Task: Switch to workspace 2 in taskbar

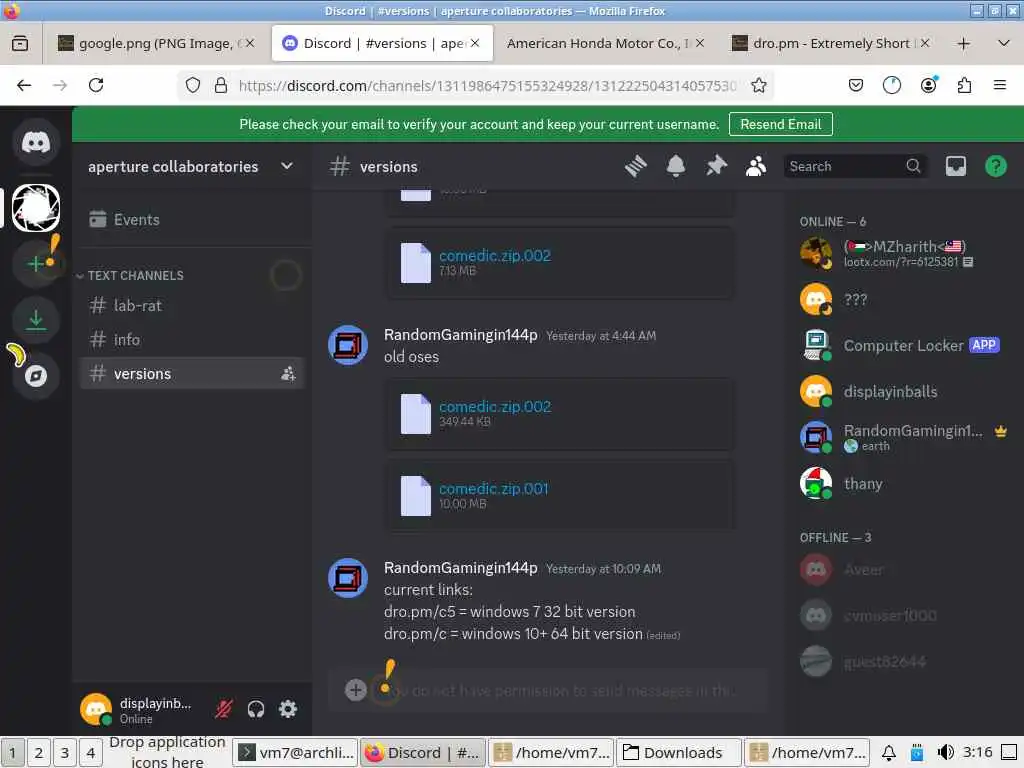Action: 39,753
